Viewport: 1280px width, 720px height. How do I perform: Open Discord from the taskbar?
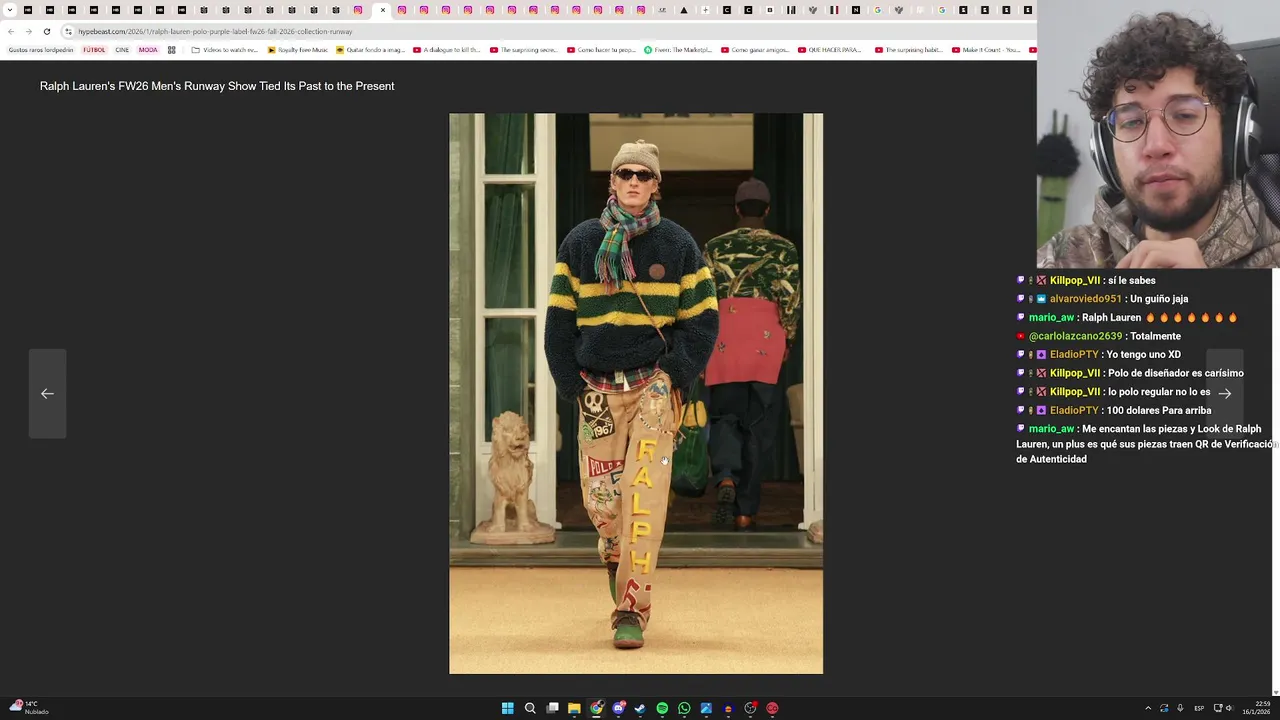click(618, 708)
